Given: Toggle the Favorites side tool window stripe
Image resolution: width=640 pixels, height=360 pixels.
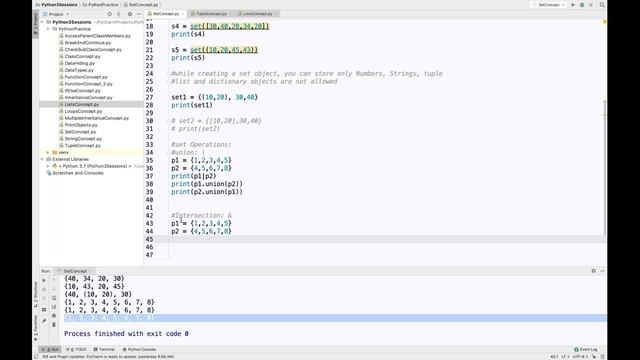Looking at the screenshot, I should pyautogui.click(x=36, y=328).
